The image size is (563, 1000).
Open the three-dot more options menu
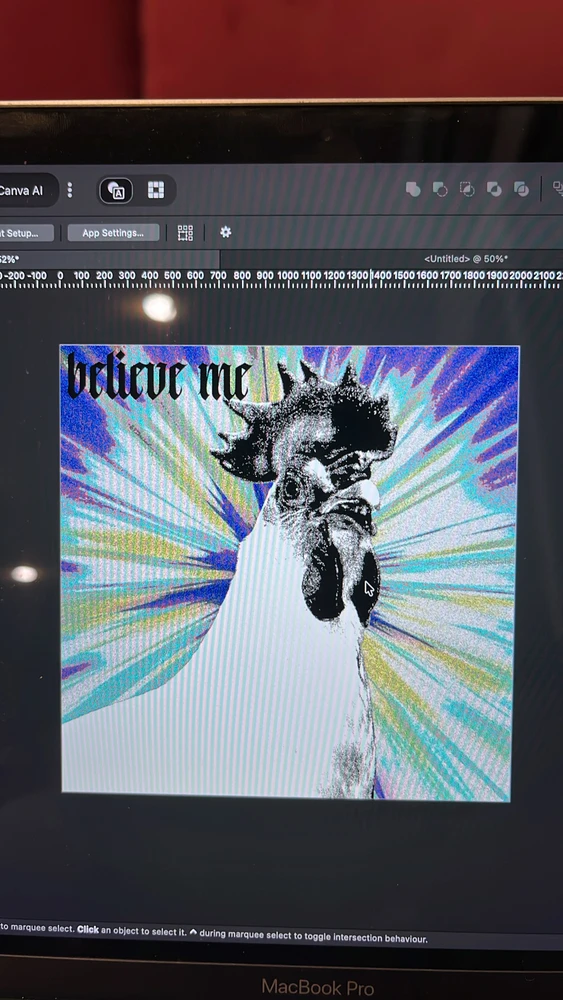click(x=70, y=190)
